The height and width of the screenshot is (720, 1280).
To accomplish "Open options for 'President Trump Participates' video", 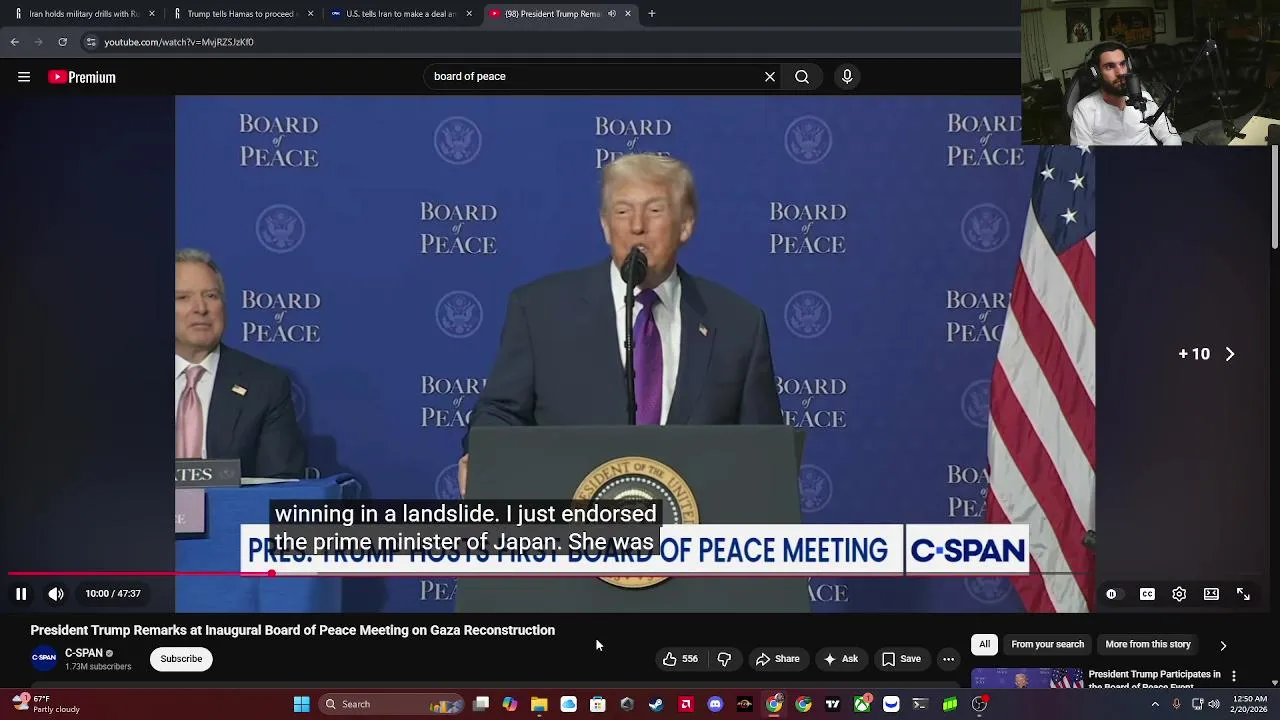I will point(1234,676).
